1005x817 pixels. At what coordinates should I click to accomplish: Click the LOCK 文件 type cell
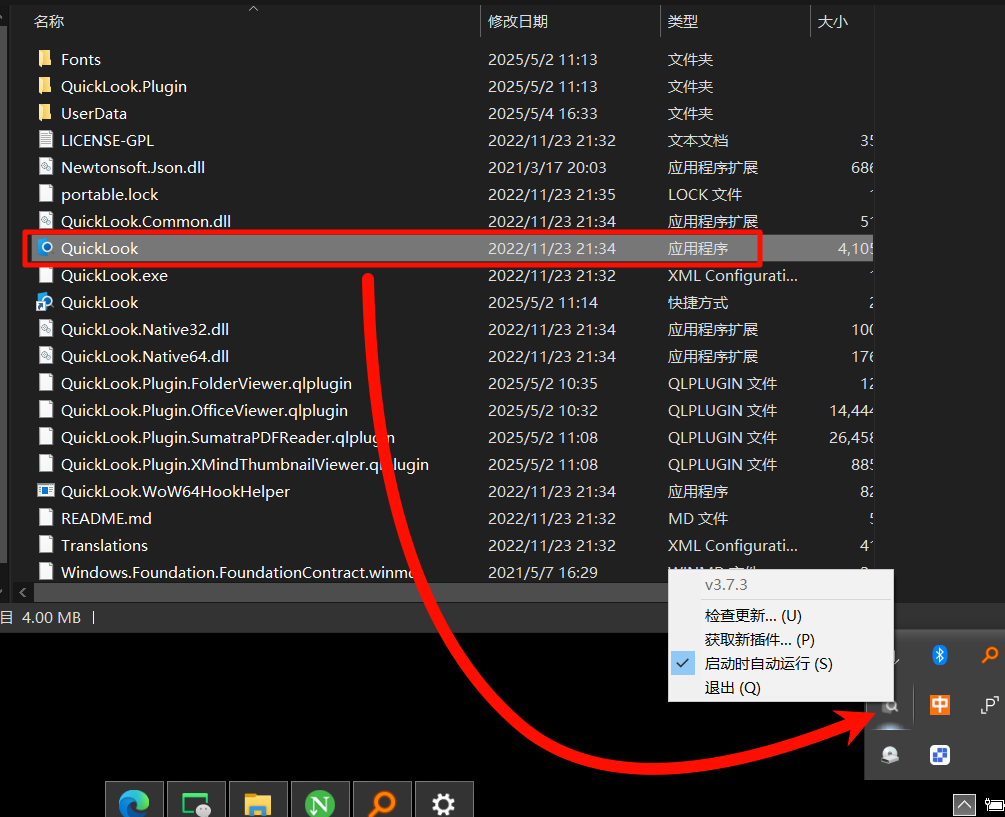click(705, 194)
